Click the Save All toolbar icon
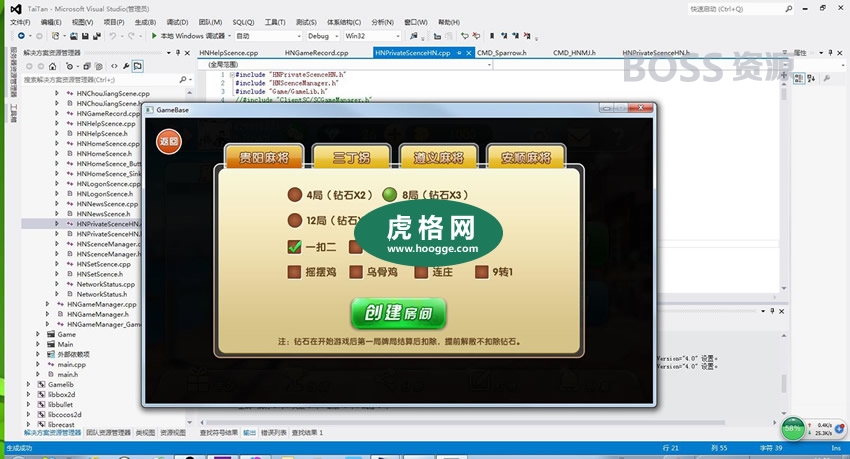This screenshot has width=850, height=459. pos(96,36)
